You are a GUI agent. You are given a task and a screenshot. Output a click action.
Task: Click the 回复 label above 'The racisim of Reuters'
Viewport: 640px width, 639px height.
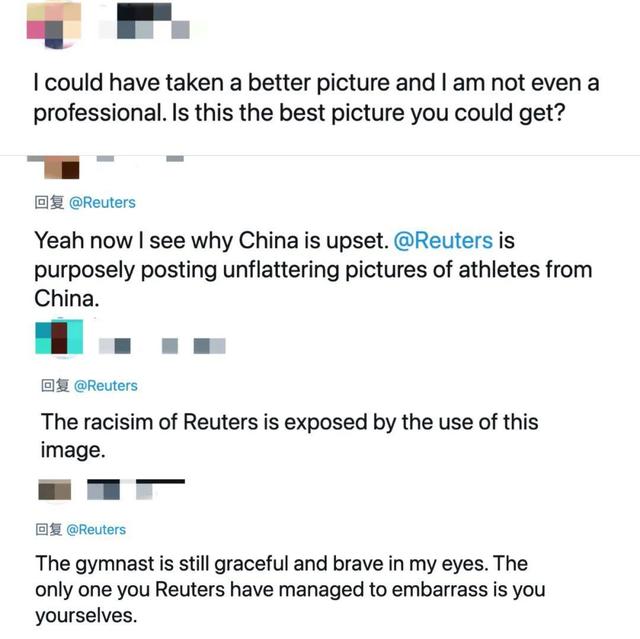click(55, 386)
